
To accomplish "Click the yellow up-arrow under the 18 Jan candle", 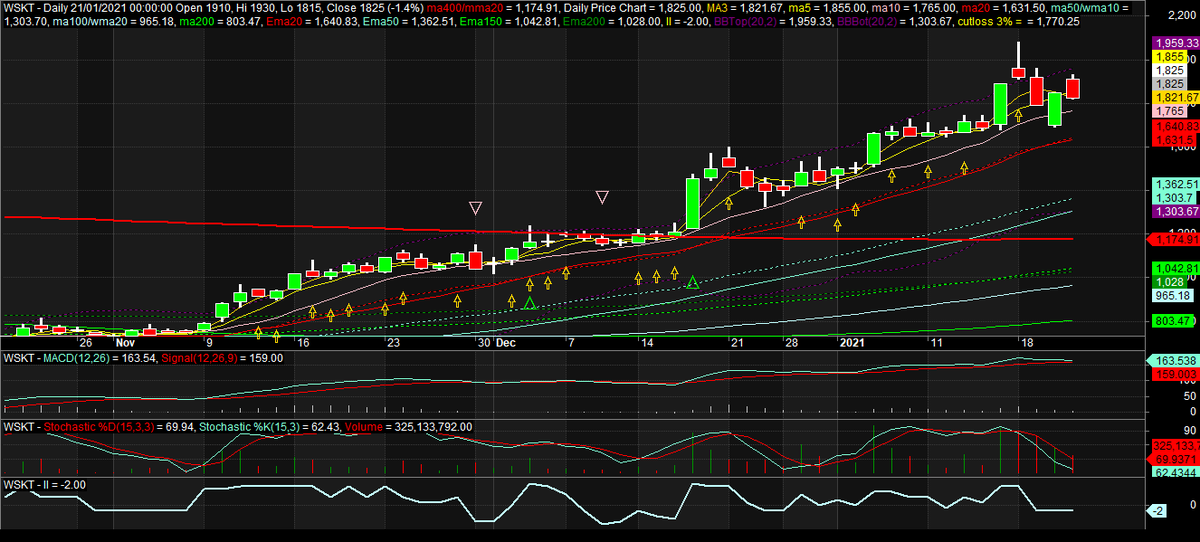I will tap(1018, 115).
